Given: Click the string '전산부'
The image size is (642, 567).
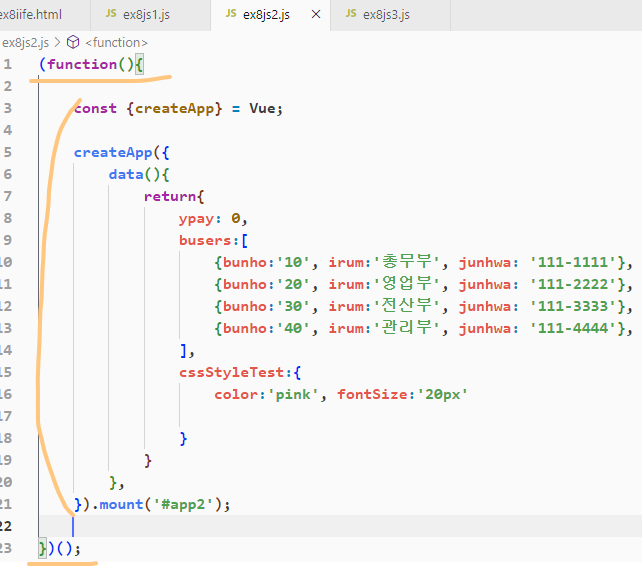Looking at the screenshot, I should (407, 306).
